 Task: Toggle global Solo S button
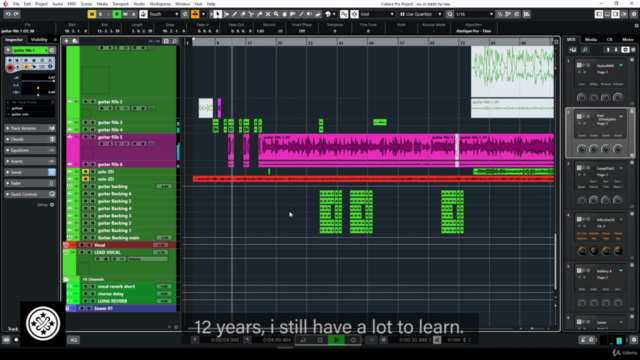[100, 14]
